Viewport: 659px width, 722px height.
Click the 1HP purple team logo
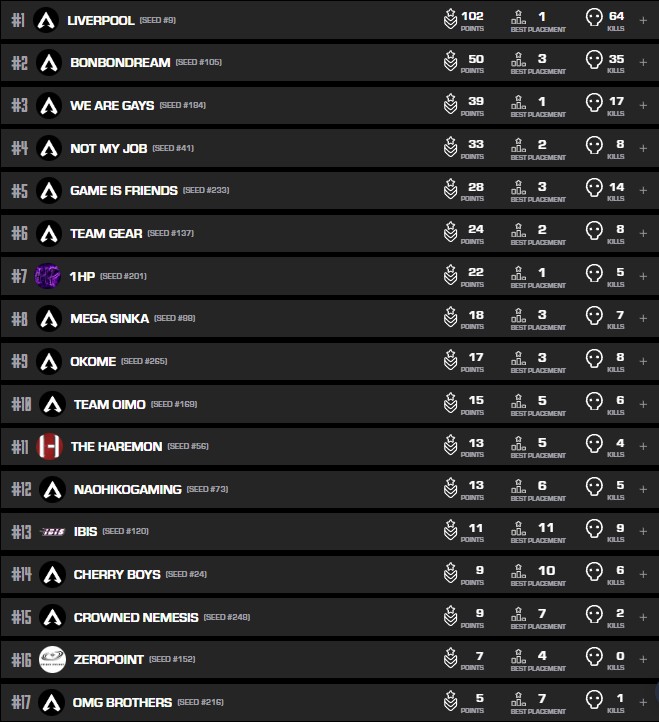pos(48,276)
